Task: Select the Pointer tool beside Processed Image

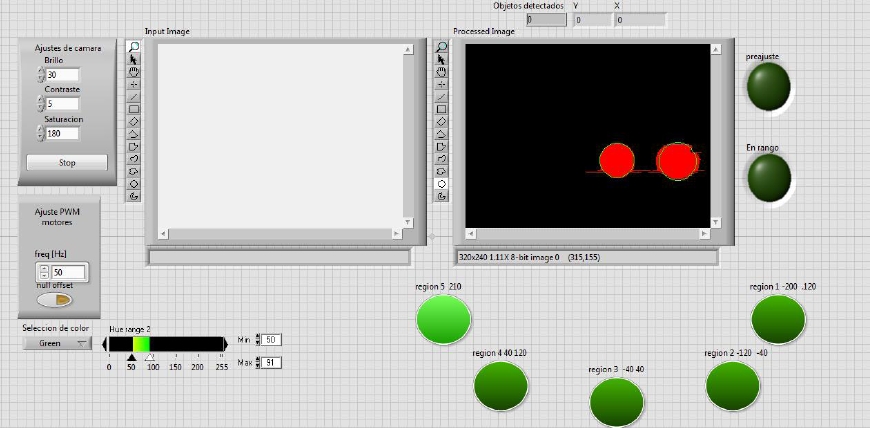Action: click(x=442, y=59)
